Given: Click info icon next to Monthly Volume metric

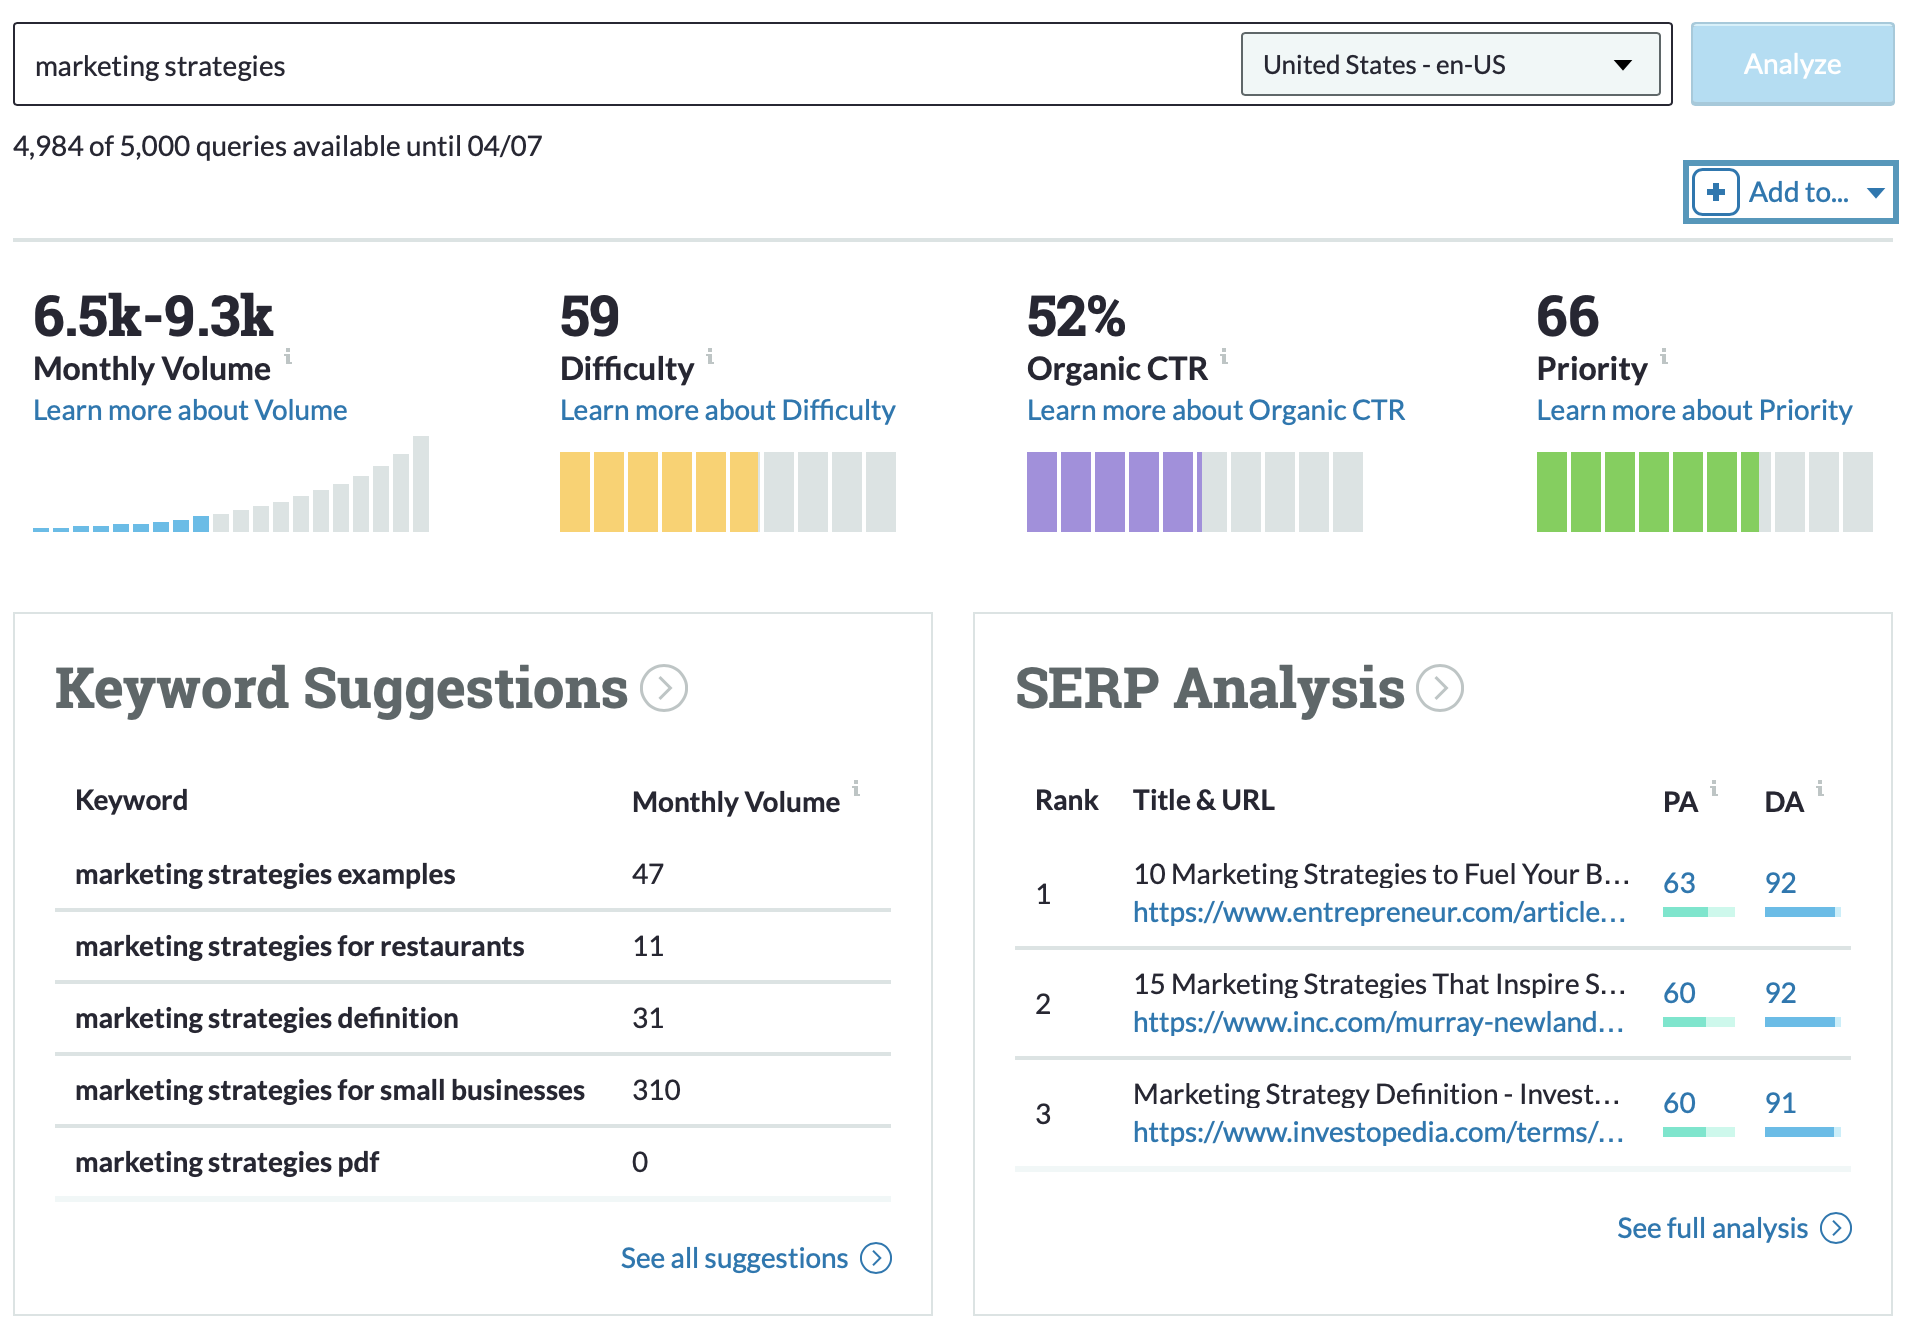Looking at the screenshot, I should click(x=288, y=356).
